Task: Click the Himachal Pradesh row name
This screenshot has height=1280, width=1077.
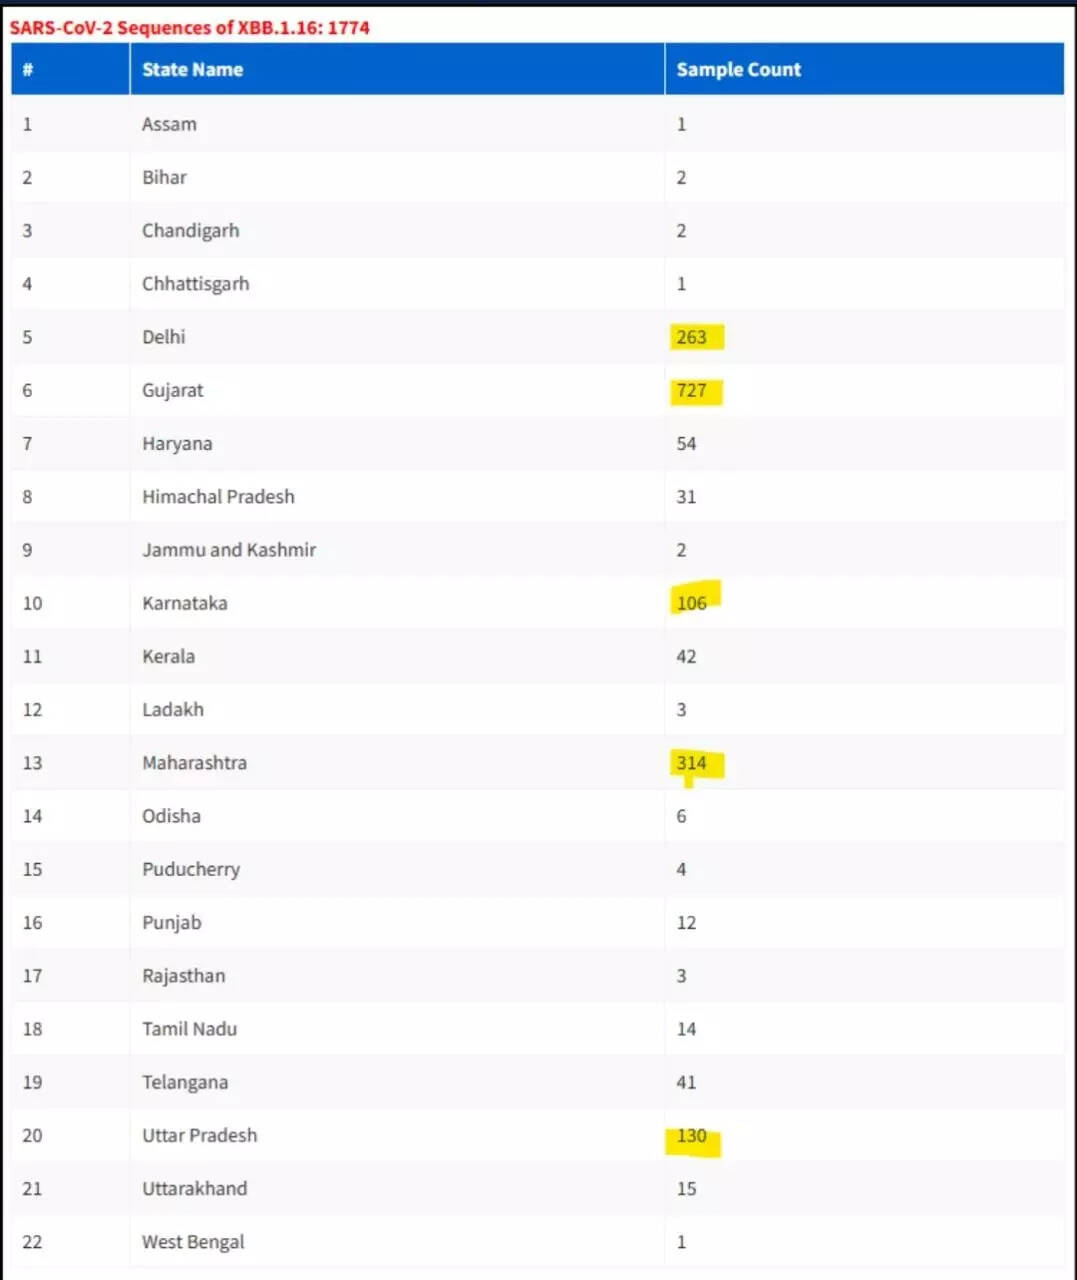Action: point(218,497)
